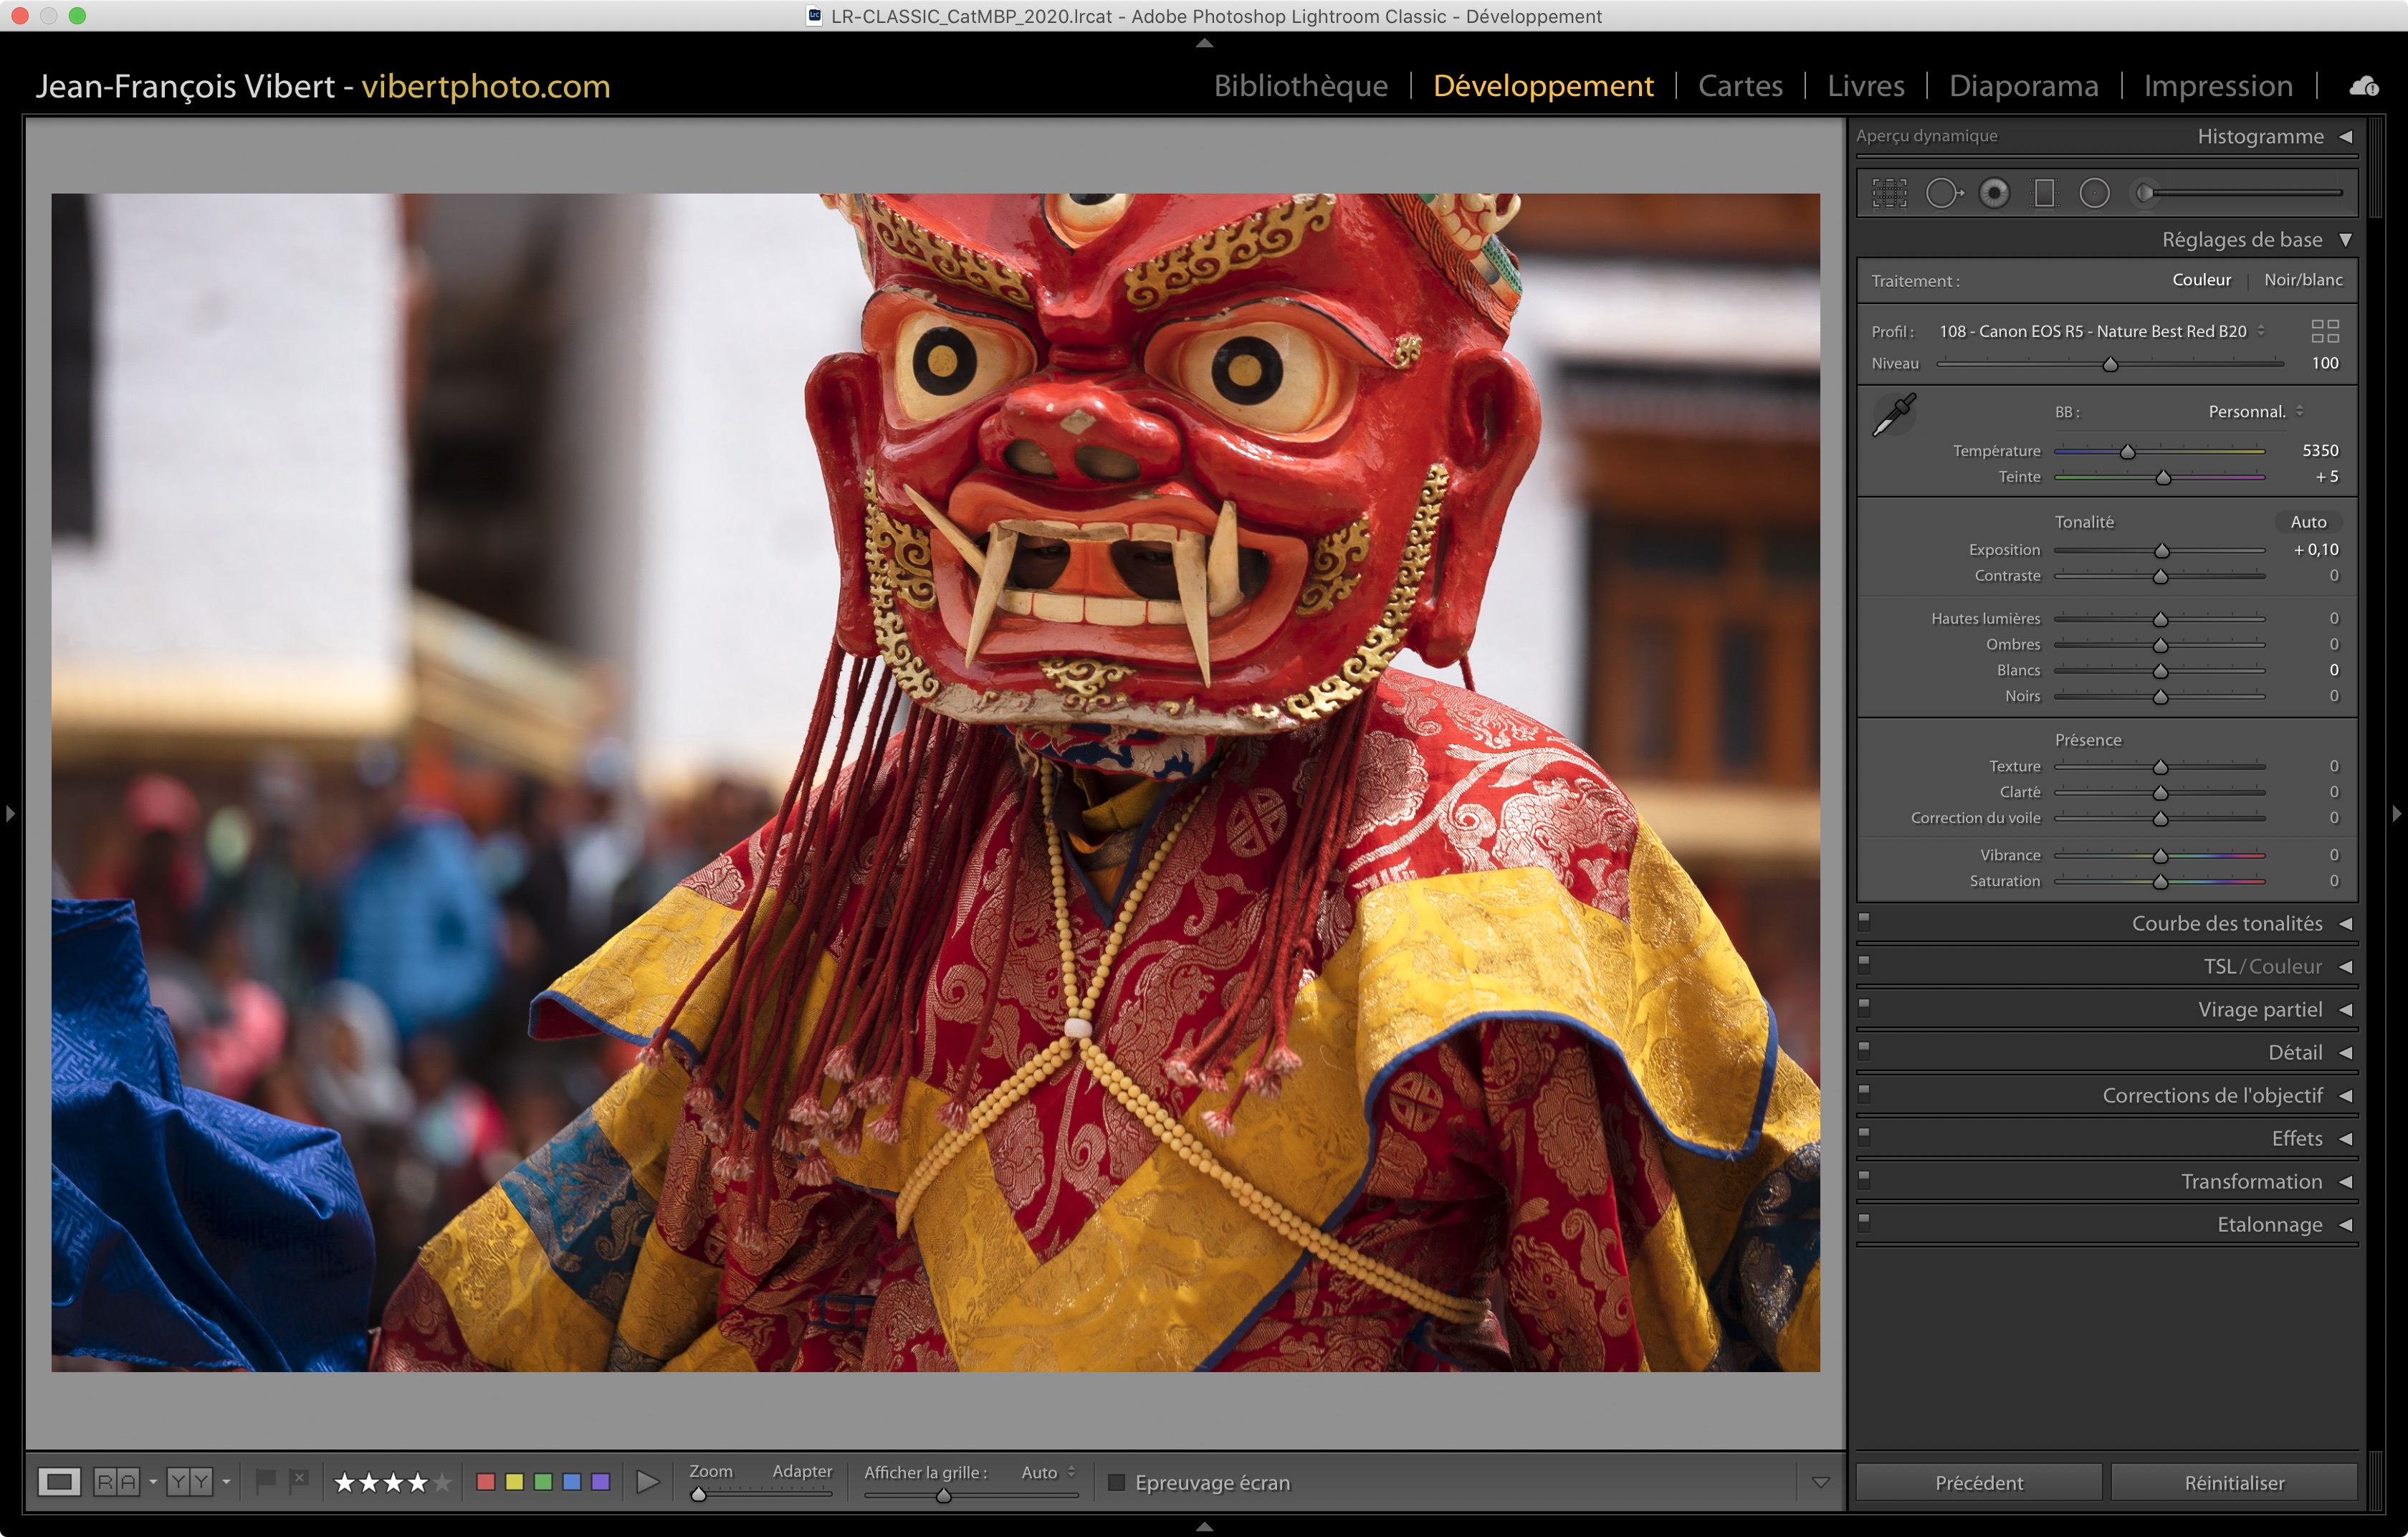Activate the spot removal tool
Screen dimensions: 2408x1537
pyautogui.click(x=1943, y=193)
